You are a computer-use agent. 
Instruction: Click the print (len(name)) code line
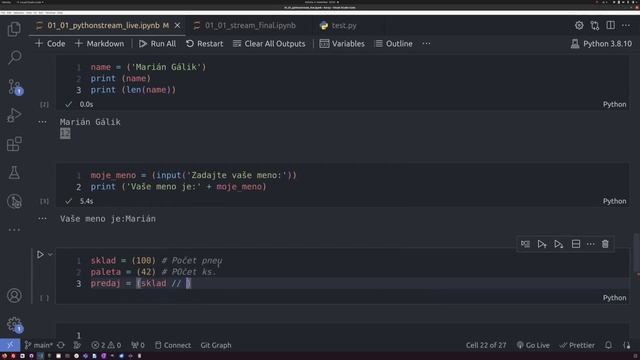133,90
